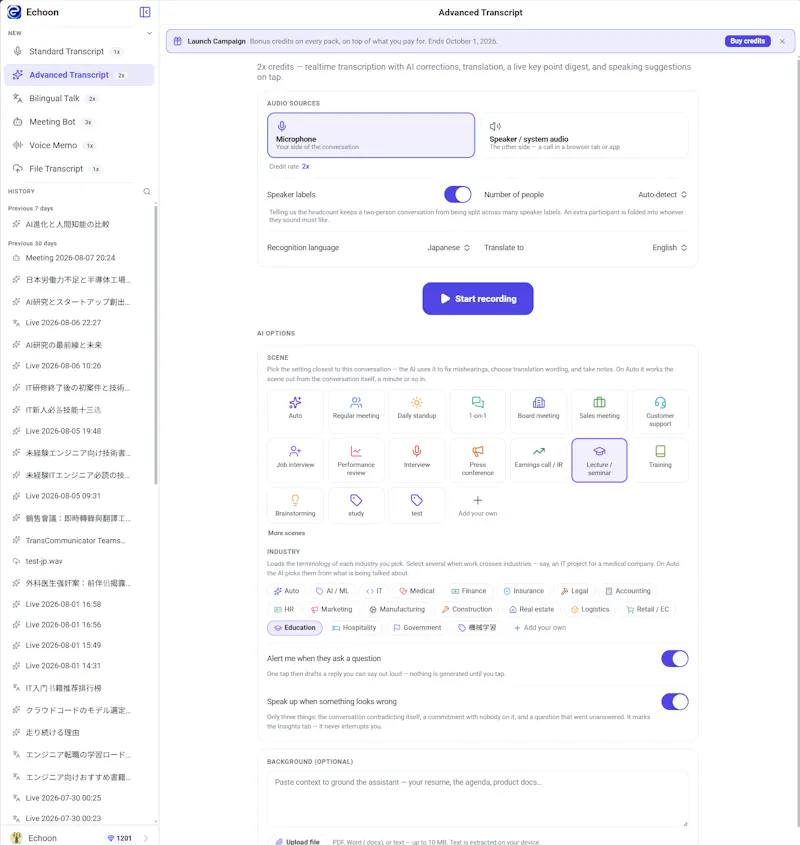This screenshot has width=800, height=845.
Task: Focus the Background context text area
Action: pyautogui.click(x=478, y=800)
